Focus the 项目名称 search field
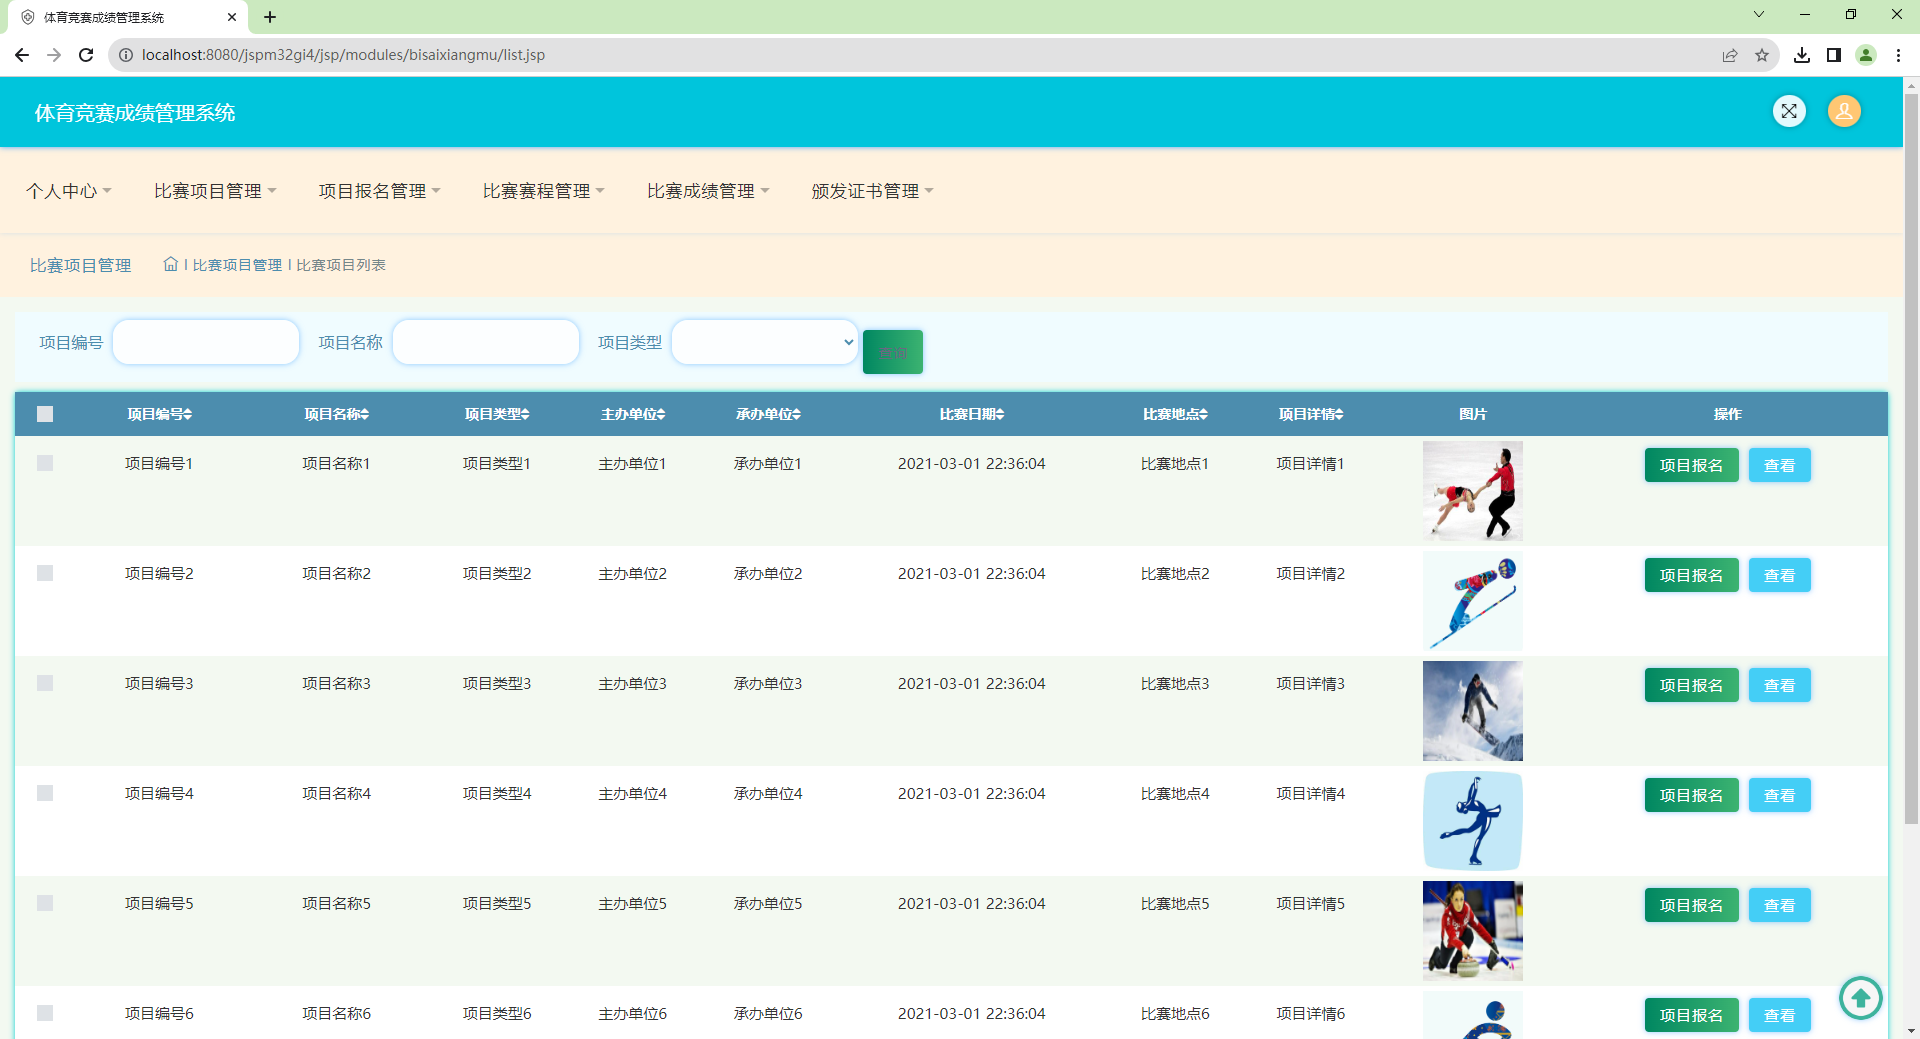Screen dimensions: 1920x1039 [x=486, y=342]
